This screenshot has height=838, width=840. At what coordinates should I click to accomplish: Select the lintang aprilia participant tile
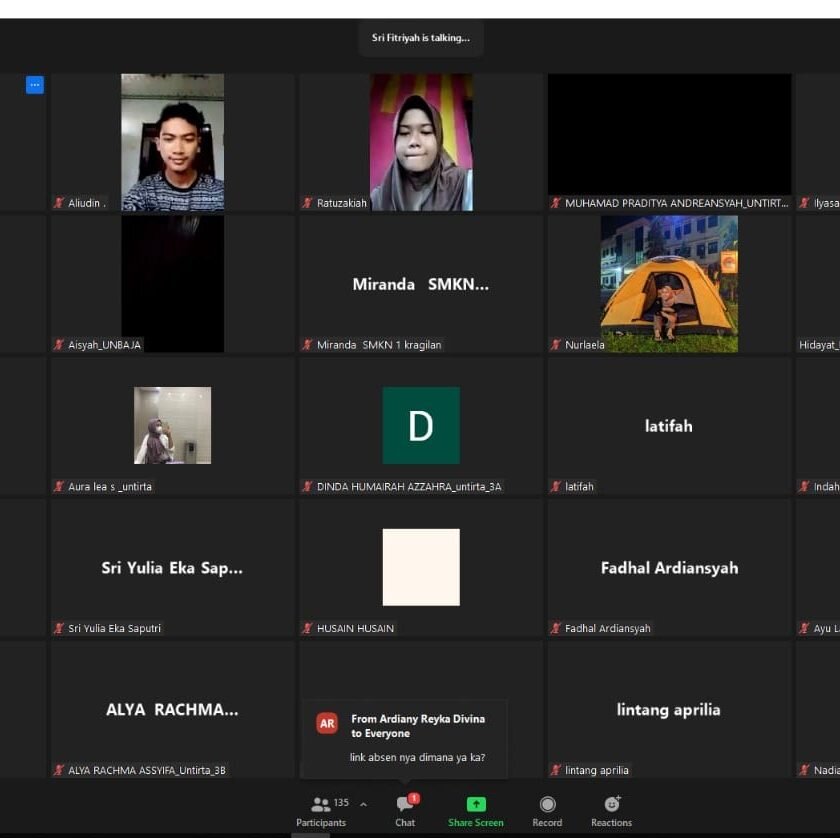pos(669,710)
